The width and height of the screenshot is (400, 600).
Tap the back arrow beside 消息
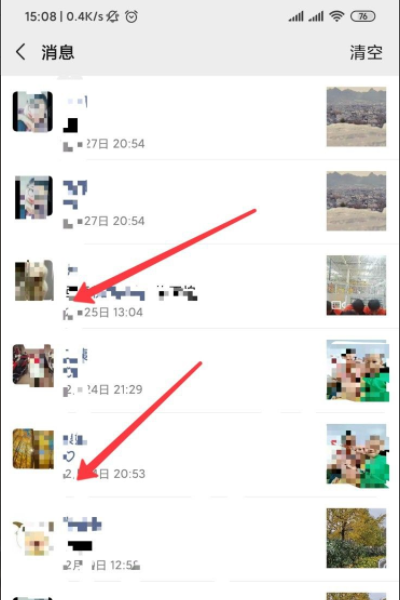21,52
